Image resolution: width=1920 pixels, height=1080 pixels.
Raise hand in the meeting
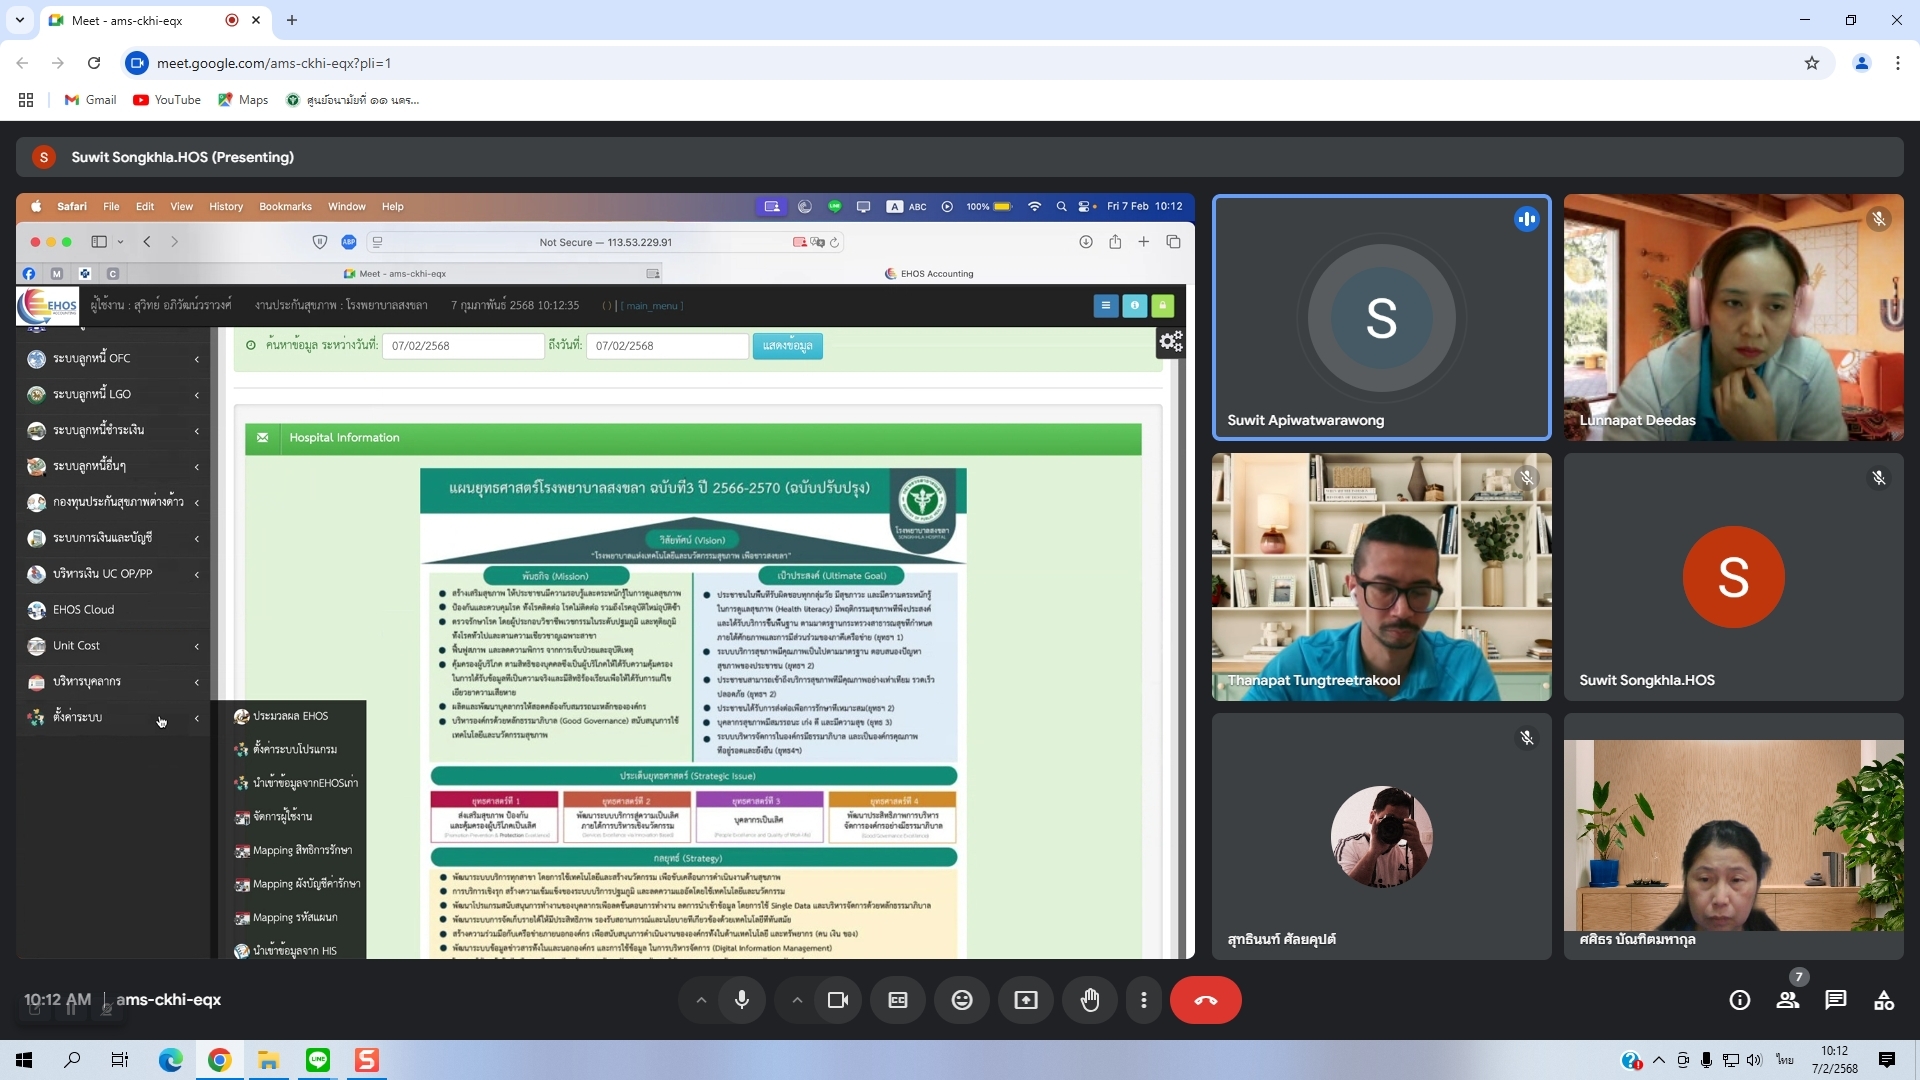pos(1090,1000)
